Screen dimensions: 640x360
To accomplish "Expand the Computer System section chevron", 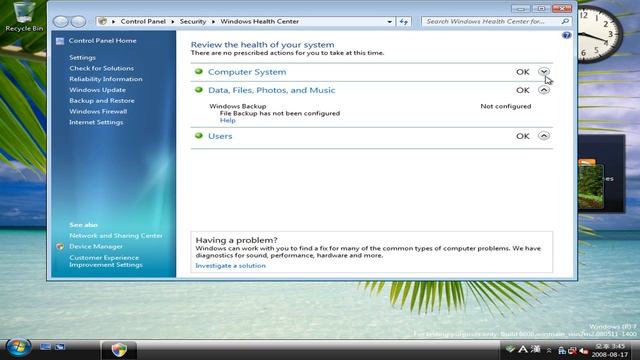I will coord(544,71).
